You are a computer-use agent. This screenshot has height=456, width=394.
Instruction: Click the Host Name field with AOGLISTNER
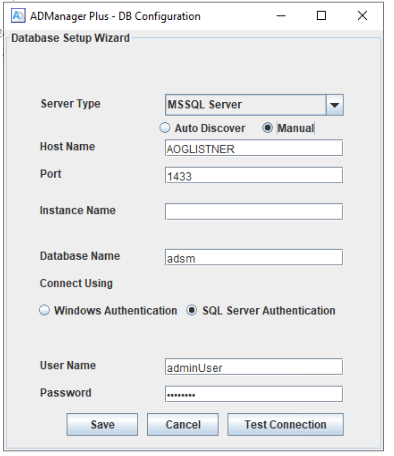click(x=254, y=148)
